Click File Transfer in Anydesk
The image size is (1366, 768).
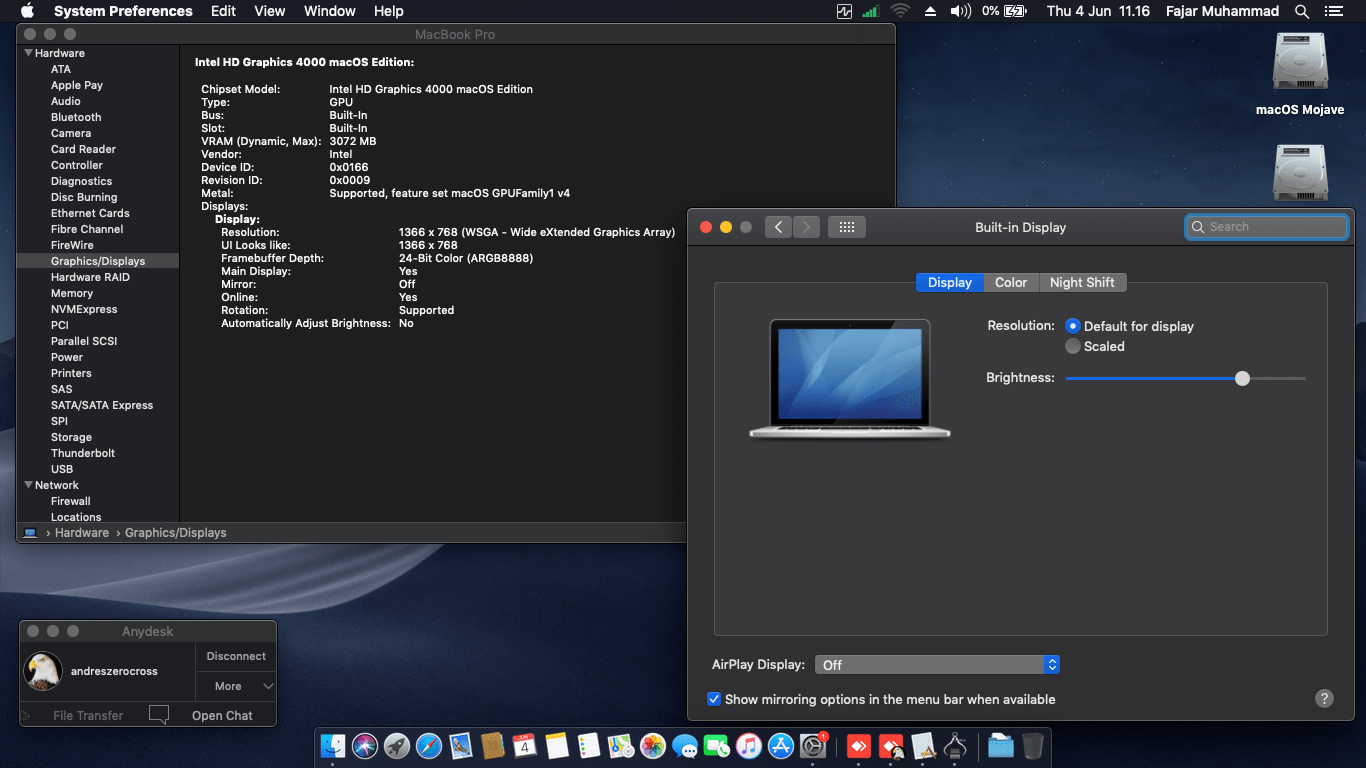click(x=88, y=715)
